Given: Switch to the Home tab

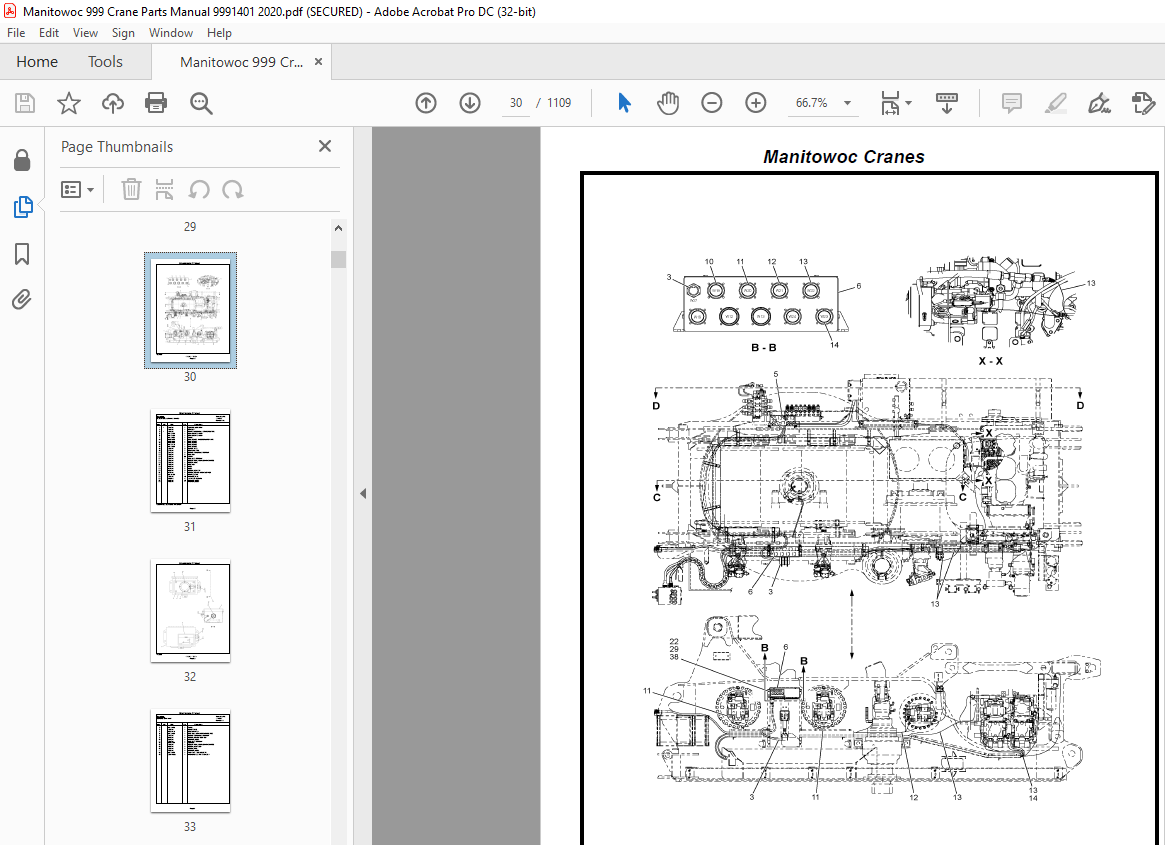Looking at the screenshot, I should pos(37,62).
